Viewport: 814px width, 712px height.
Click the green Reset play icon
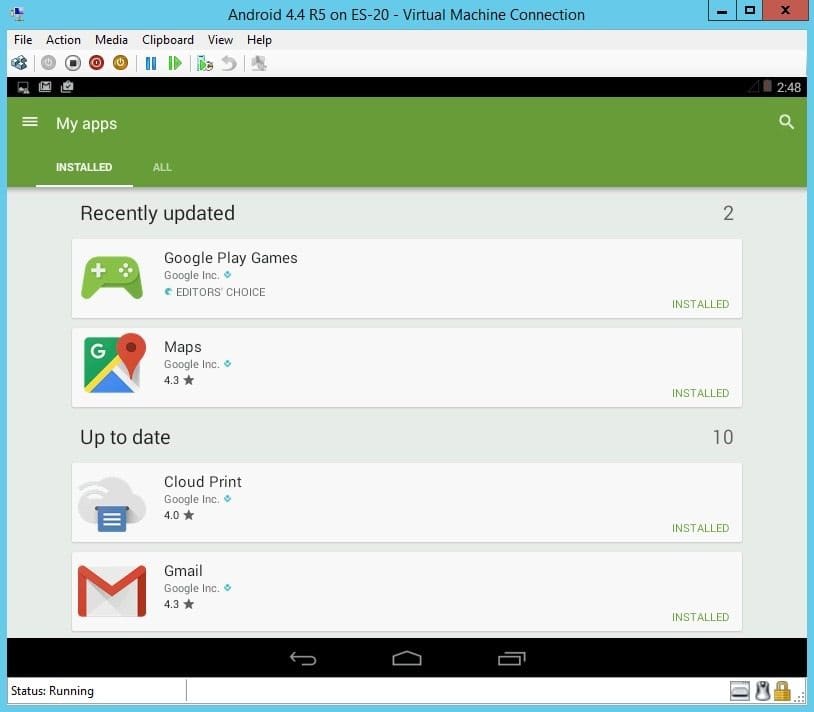[175, 63]
